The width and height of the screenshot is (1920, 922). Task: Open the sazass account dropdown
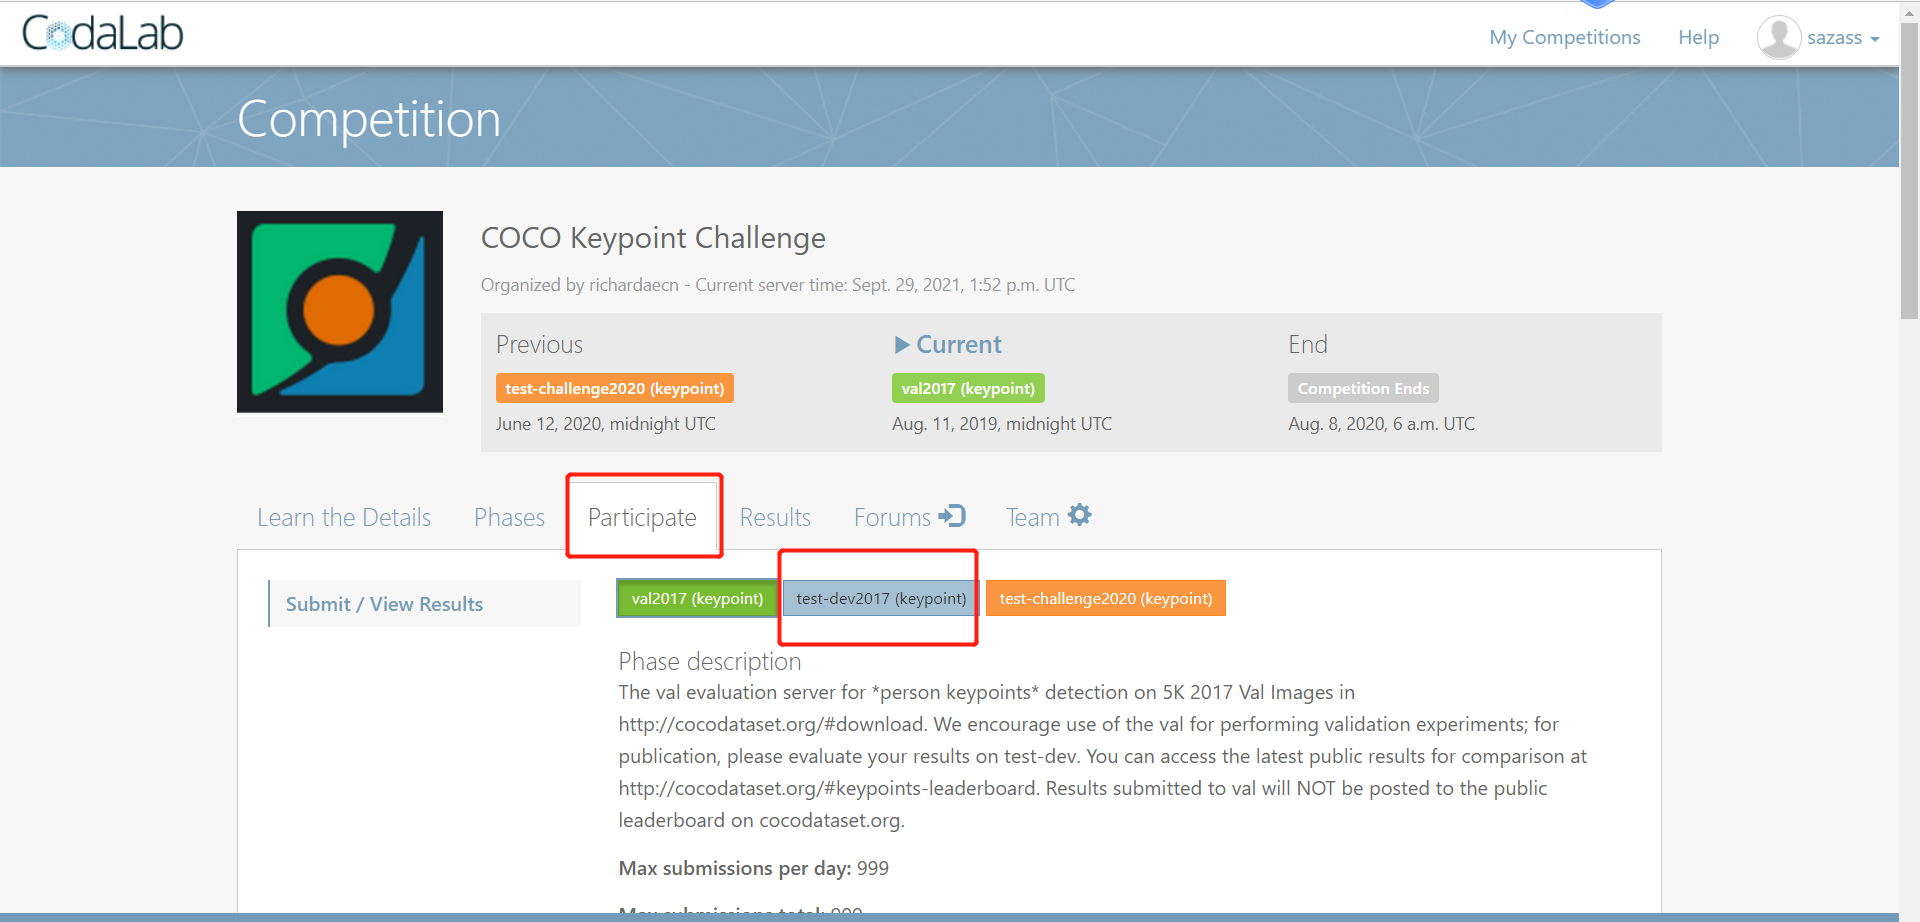[x=1833, y=37]
